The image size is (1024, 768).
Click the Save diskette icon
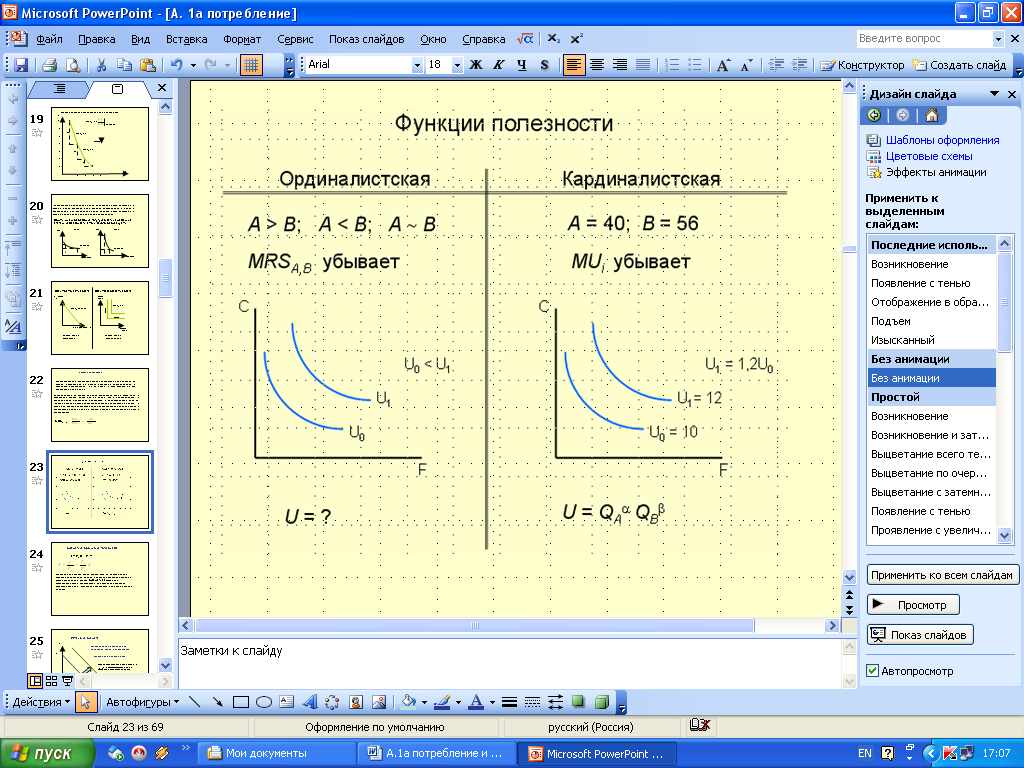point(21,65)
